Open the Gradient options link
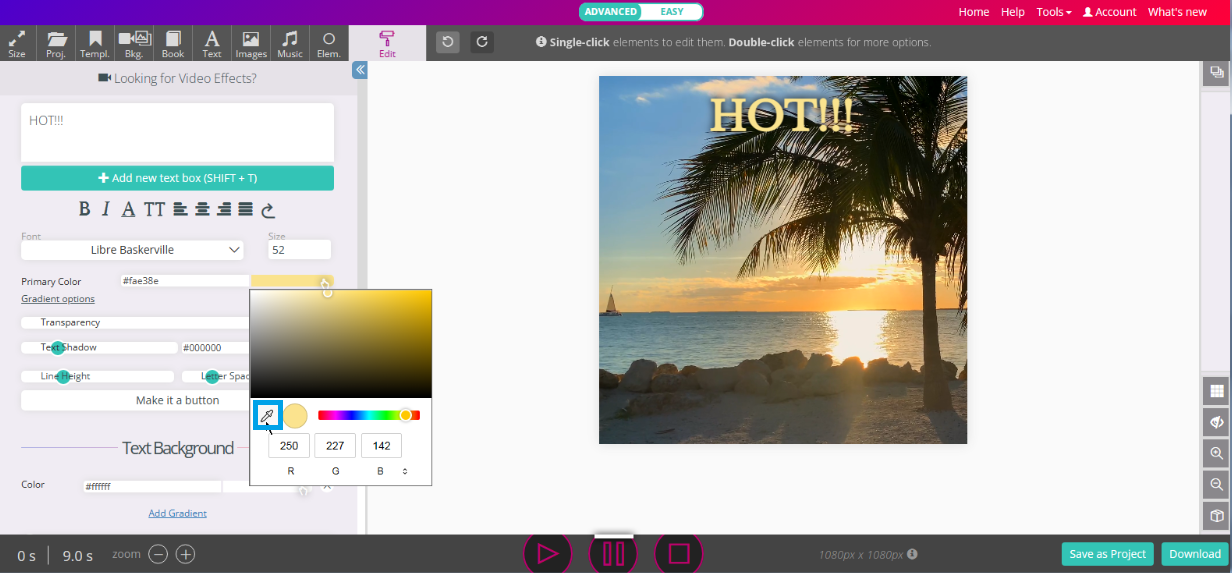This screenshot has height=573, width=1232. coord(58,299)
